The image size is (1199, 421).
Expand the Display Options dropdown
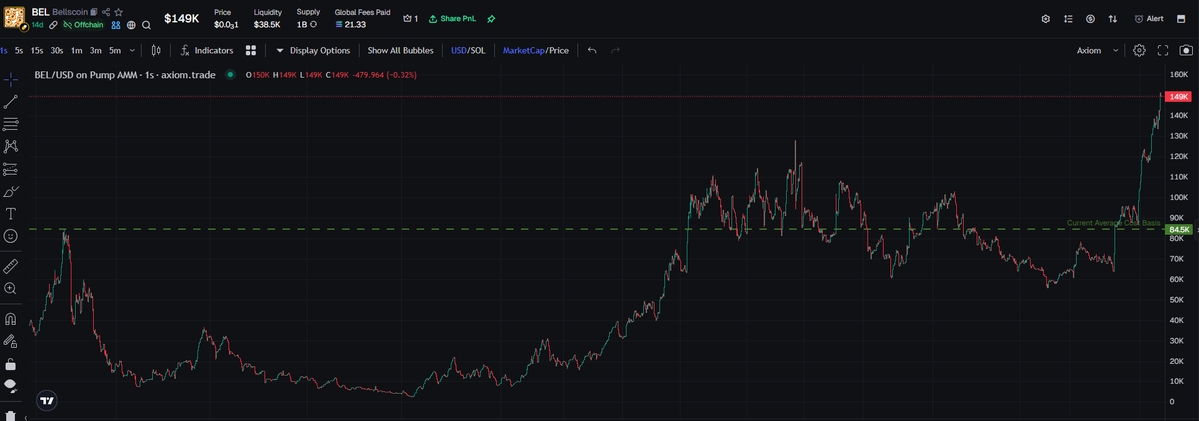(x=313, y=50)
